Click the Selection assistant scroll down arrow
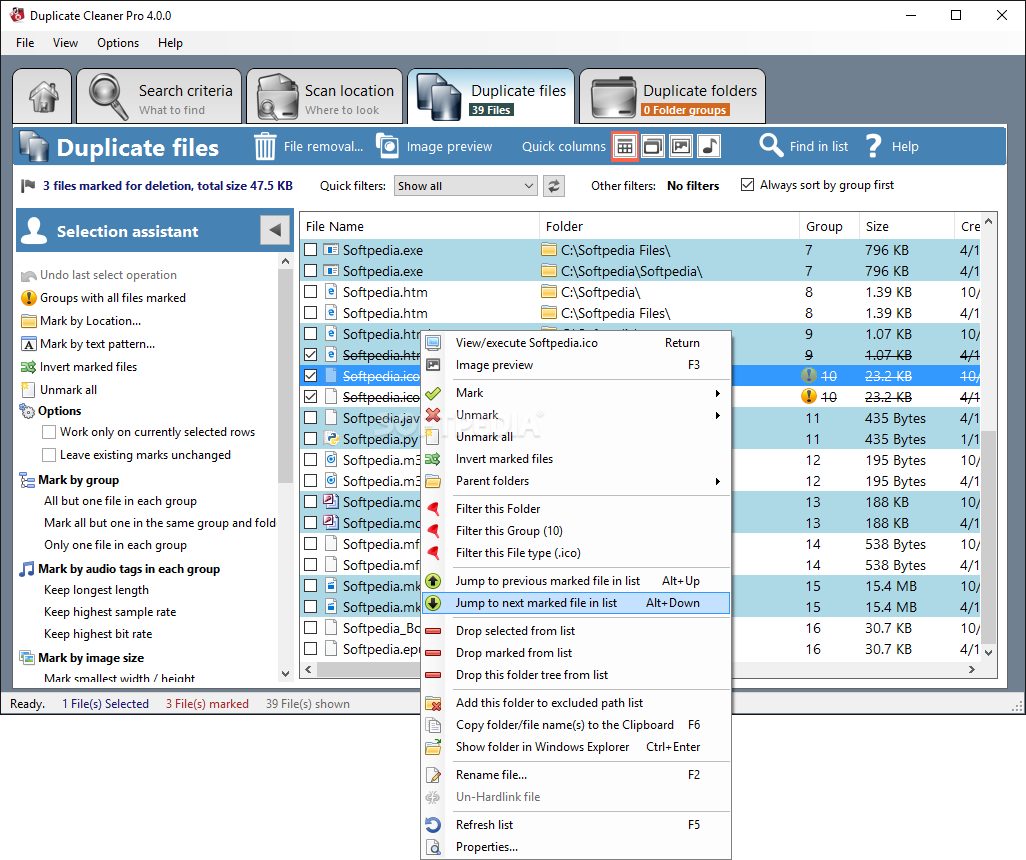 point(285,673)
